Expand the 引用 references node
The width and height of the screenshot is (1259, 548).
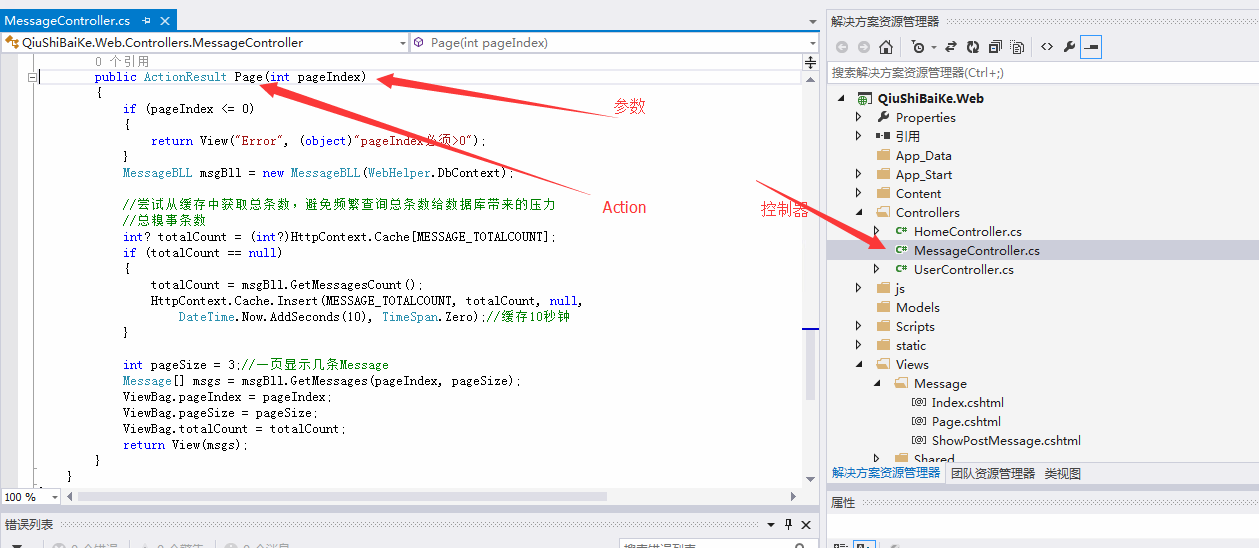tap(858, 136)
